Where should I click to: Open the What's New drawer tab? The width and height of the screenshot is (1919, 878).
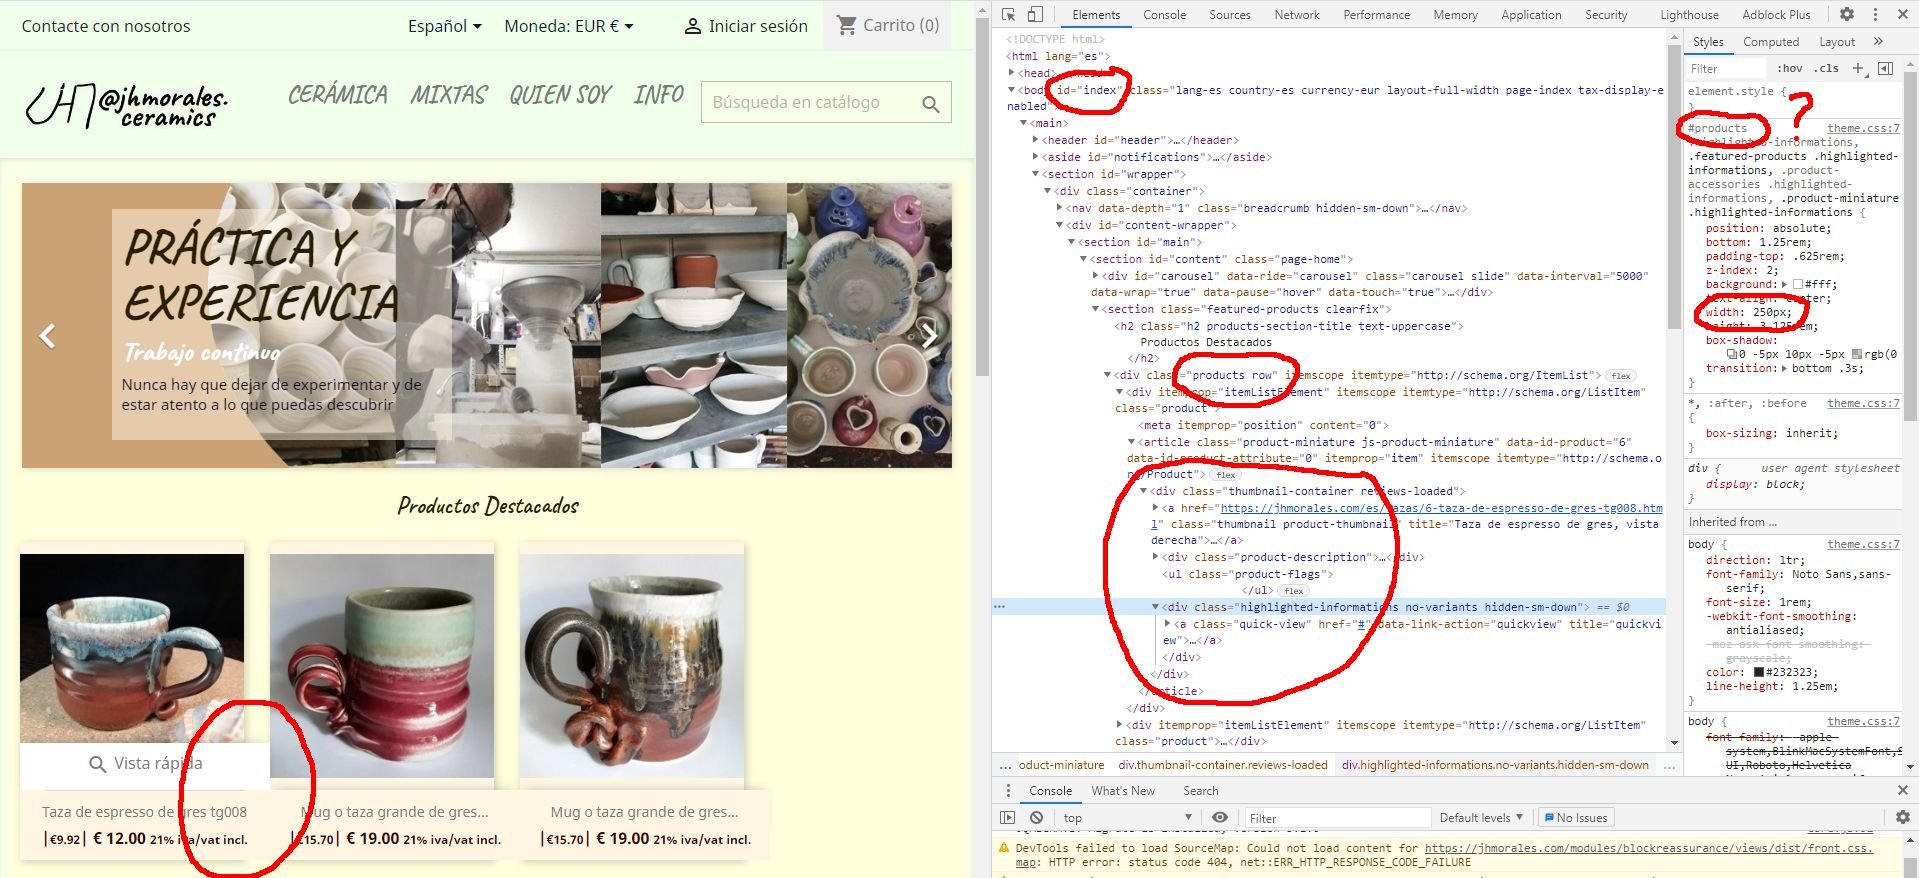click(x=1123, y=791)
